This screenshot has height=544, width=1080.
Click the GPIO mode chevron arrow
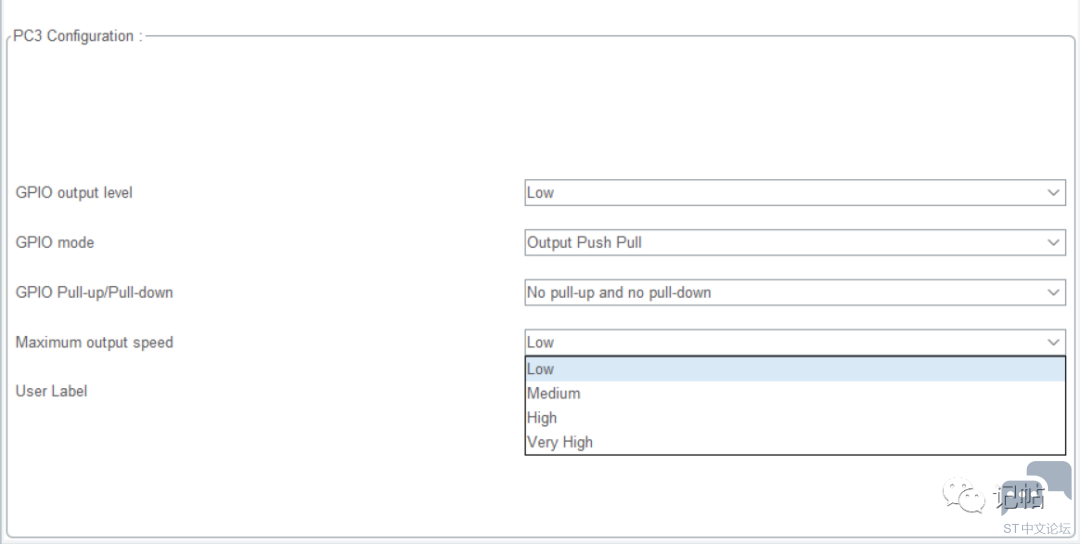1053,242
